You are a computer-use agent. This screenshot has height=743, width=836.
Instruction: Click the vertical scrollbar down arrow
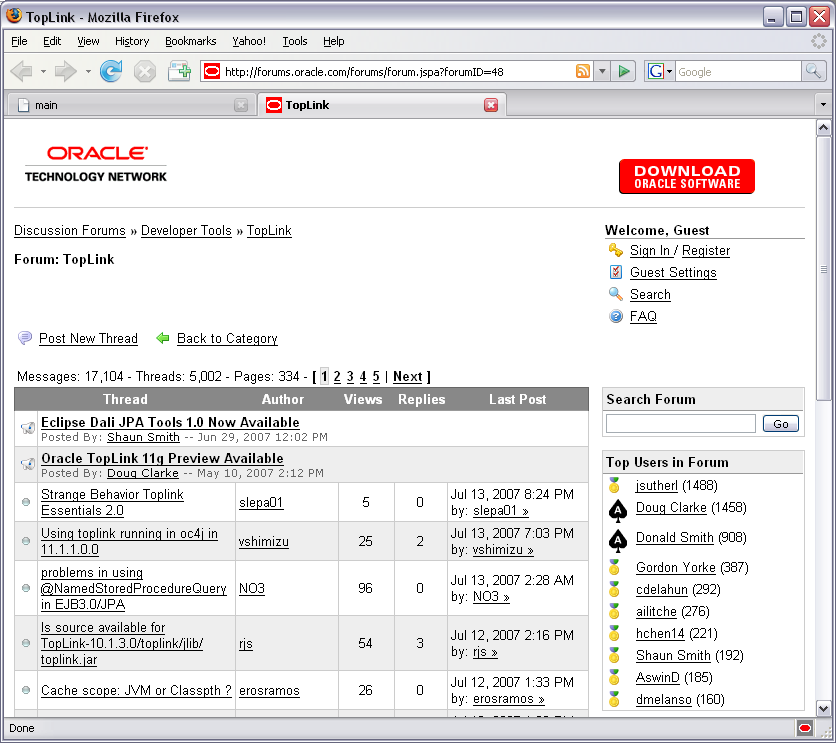(x=823, y=708)
